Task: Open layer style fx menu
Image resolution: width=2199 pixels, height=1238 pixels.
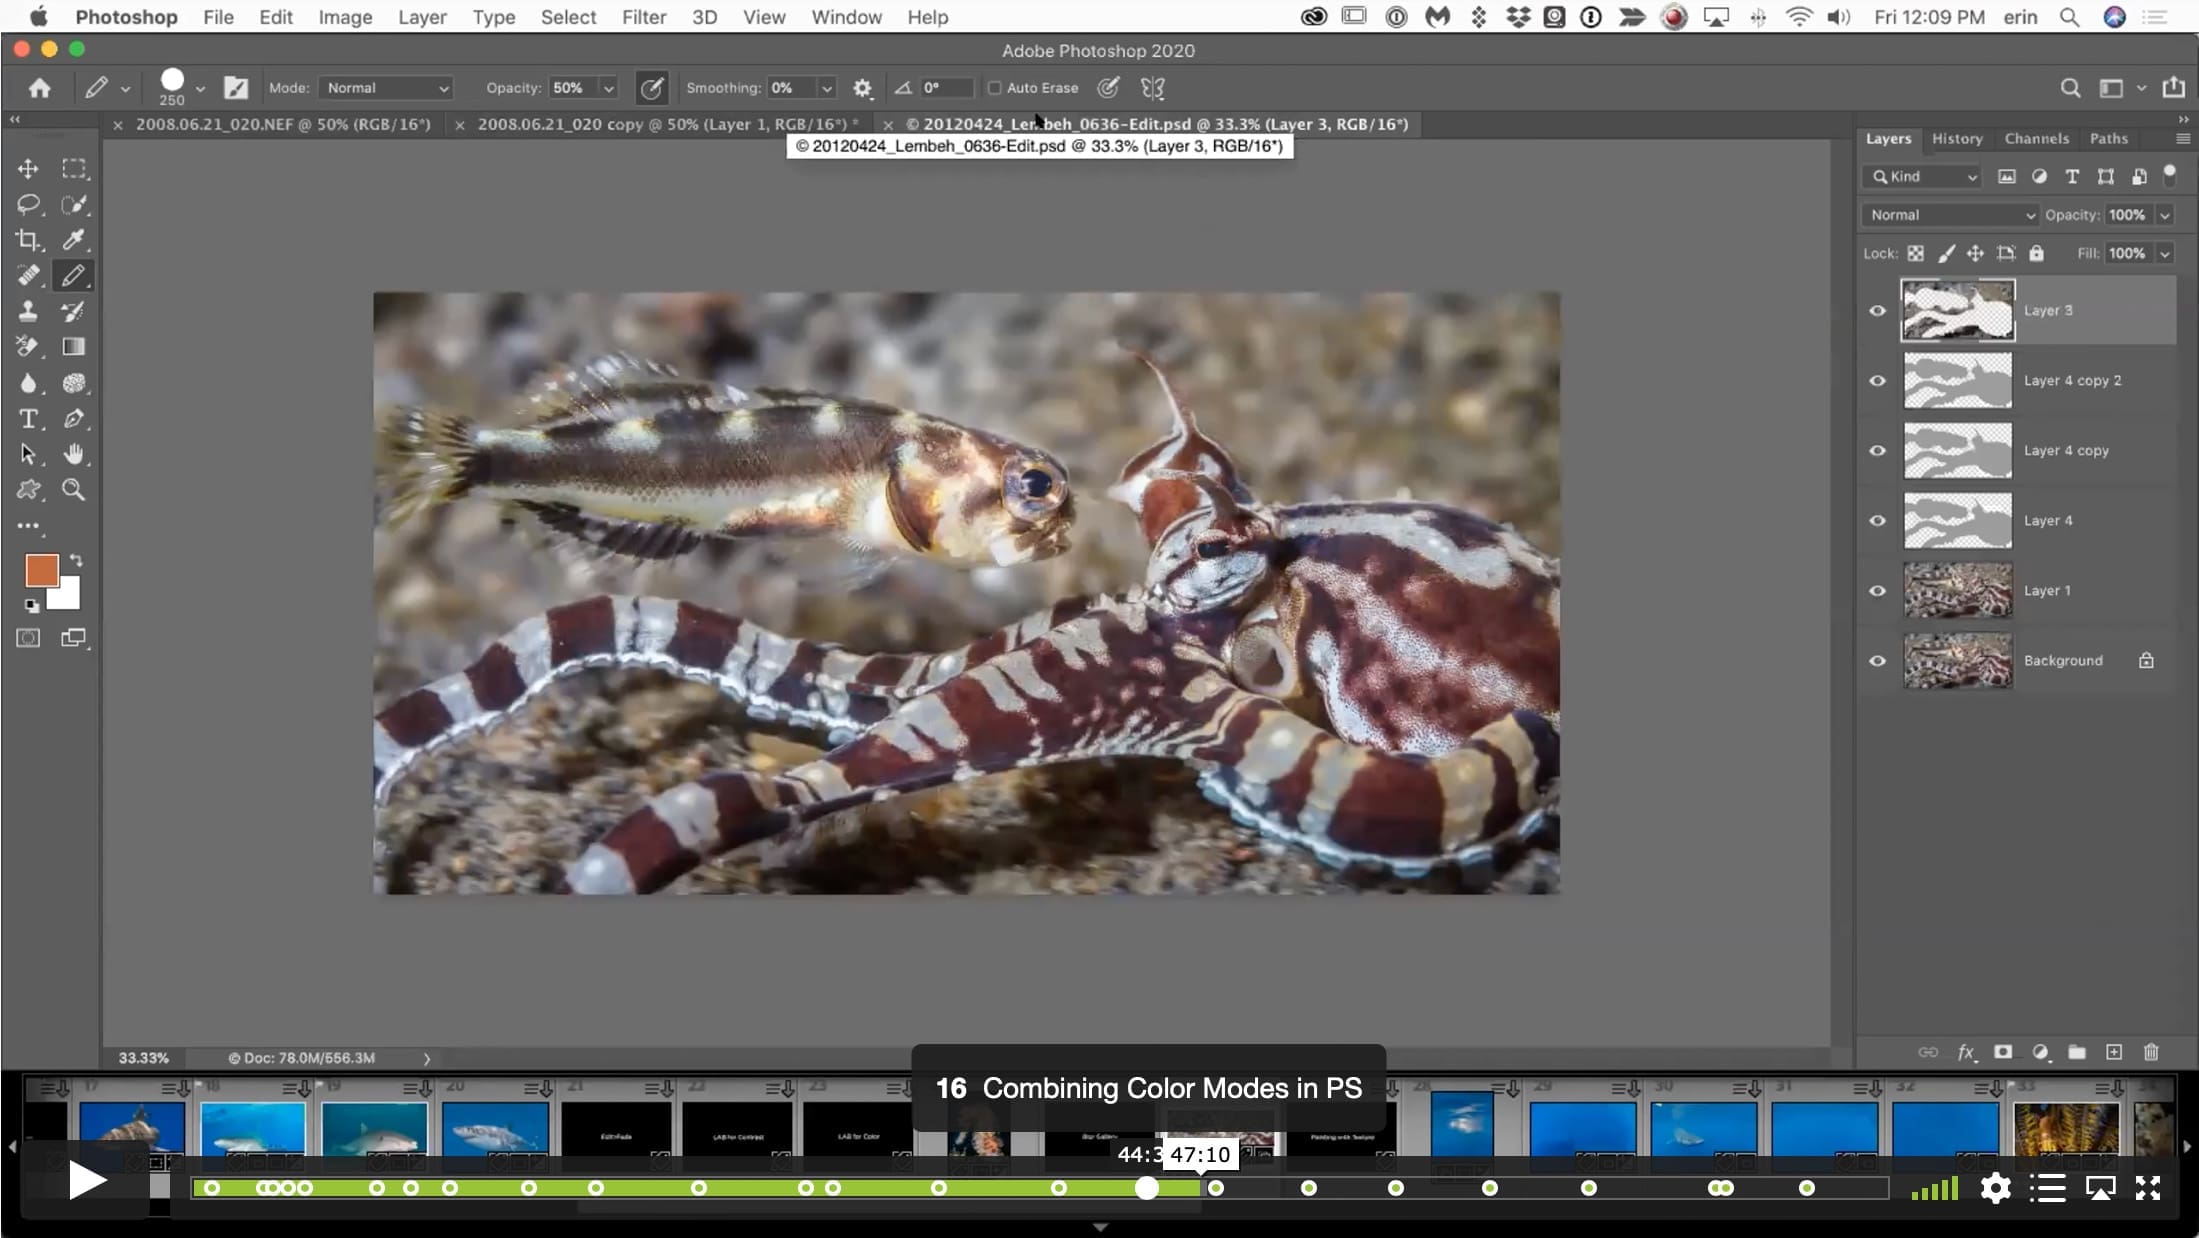Action: [x=1966, y=1052]
